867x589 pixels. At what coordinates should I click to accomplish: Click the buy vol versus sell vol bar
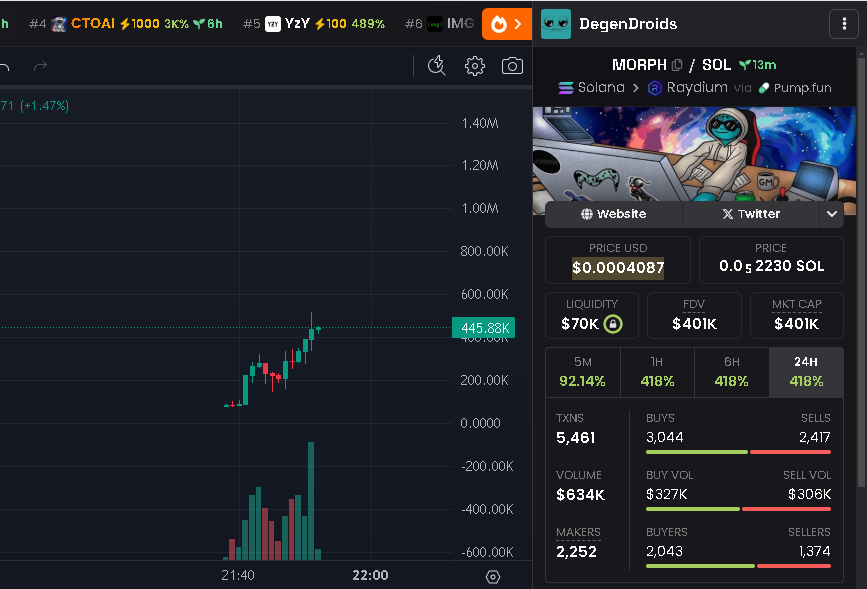738,509
